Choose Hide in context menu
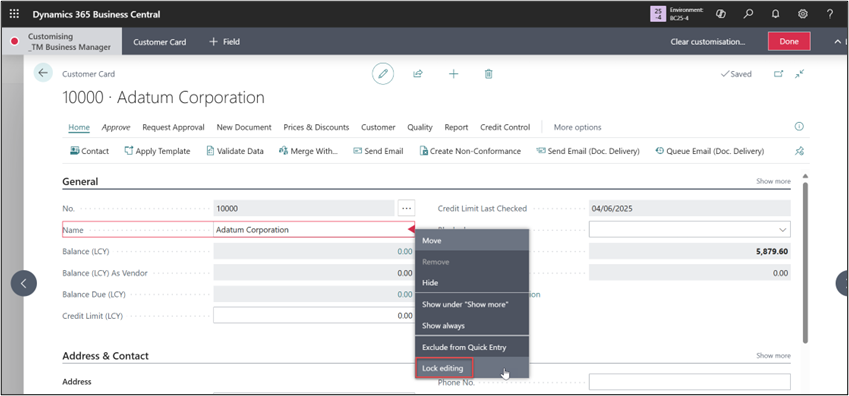Image resolution: width=849 pixels, height=396 pixels. [x=472, y=283]
